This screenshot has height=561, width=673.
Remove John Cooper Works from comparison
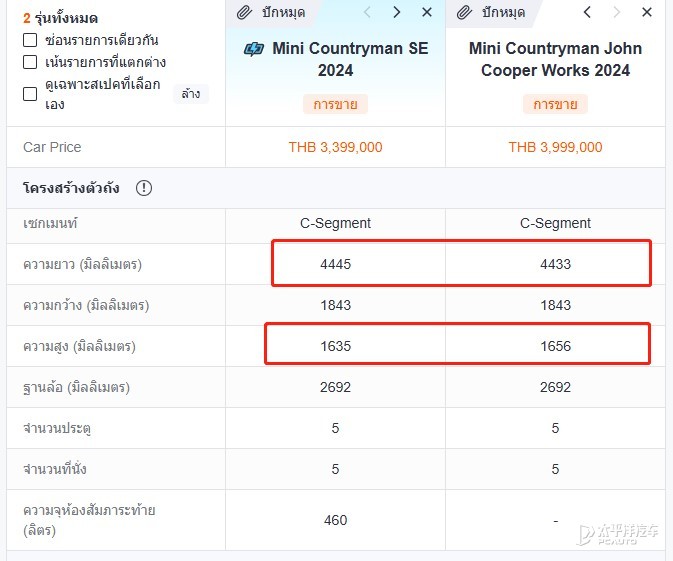647,12
